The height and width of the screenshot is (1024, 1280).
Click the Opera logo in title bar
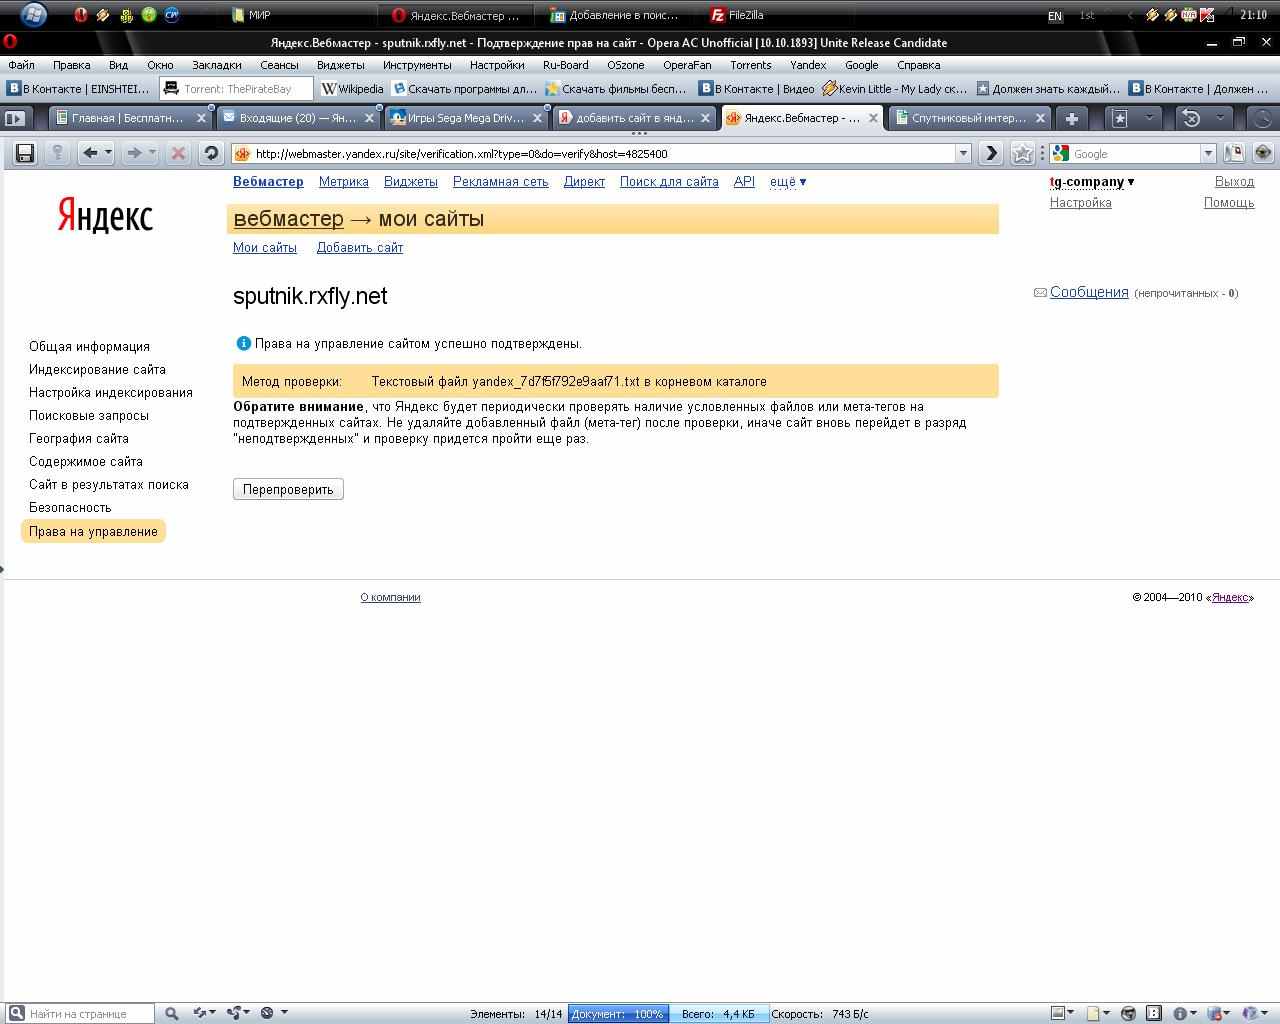tap(9, 42)
